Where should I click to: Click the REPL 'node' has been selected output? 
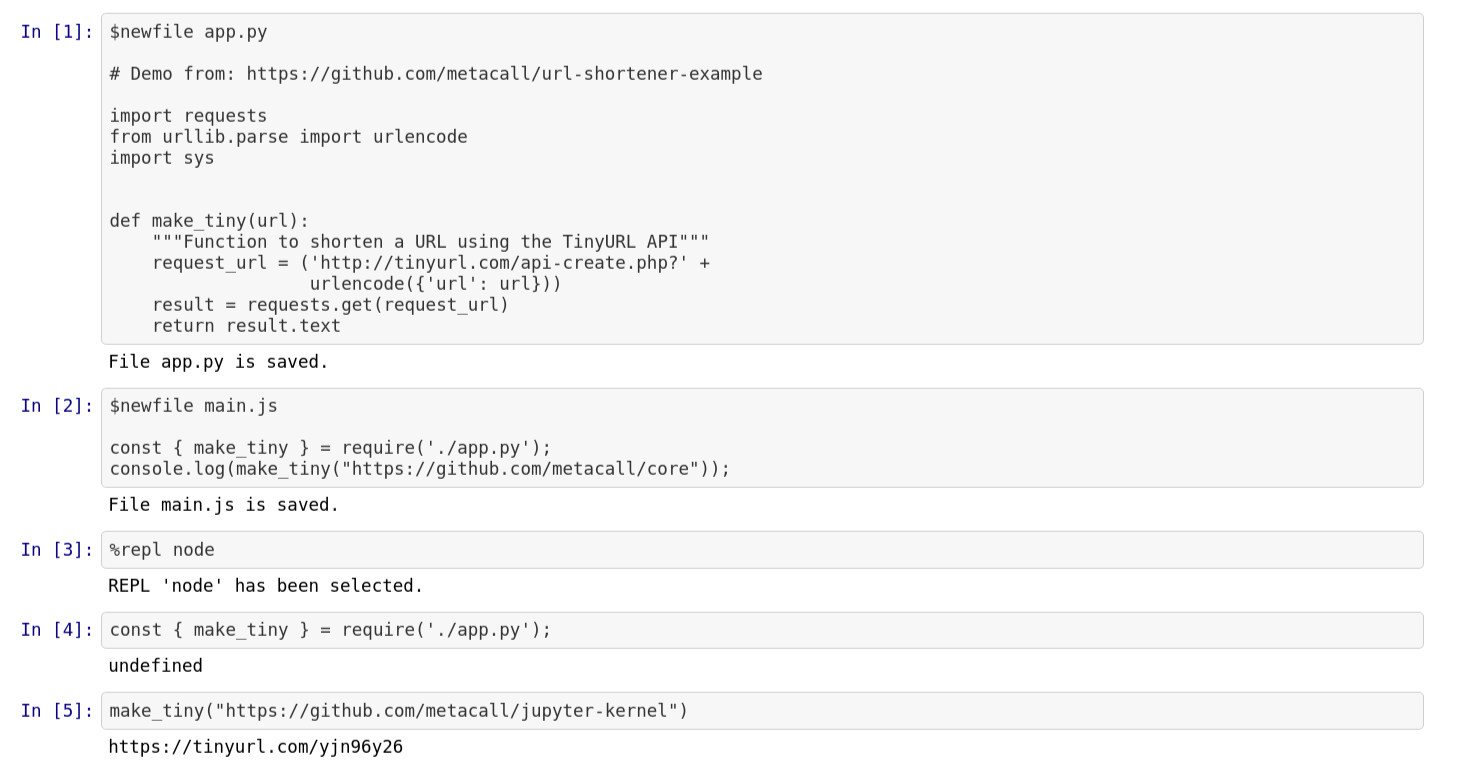click(x=265, y=586)
